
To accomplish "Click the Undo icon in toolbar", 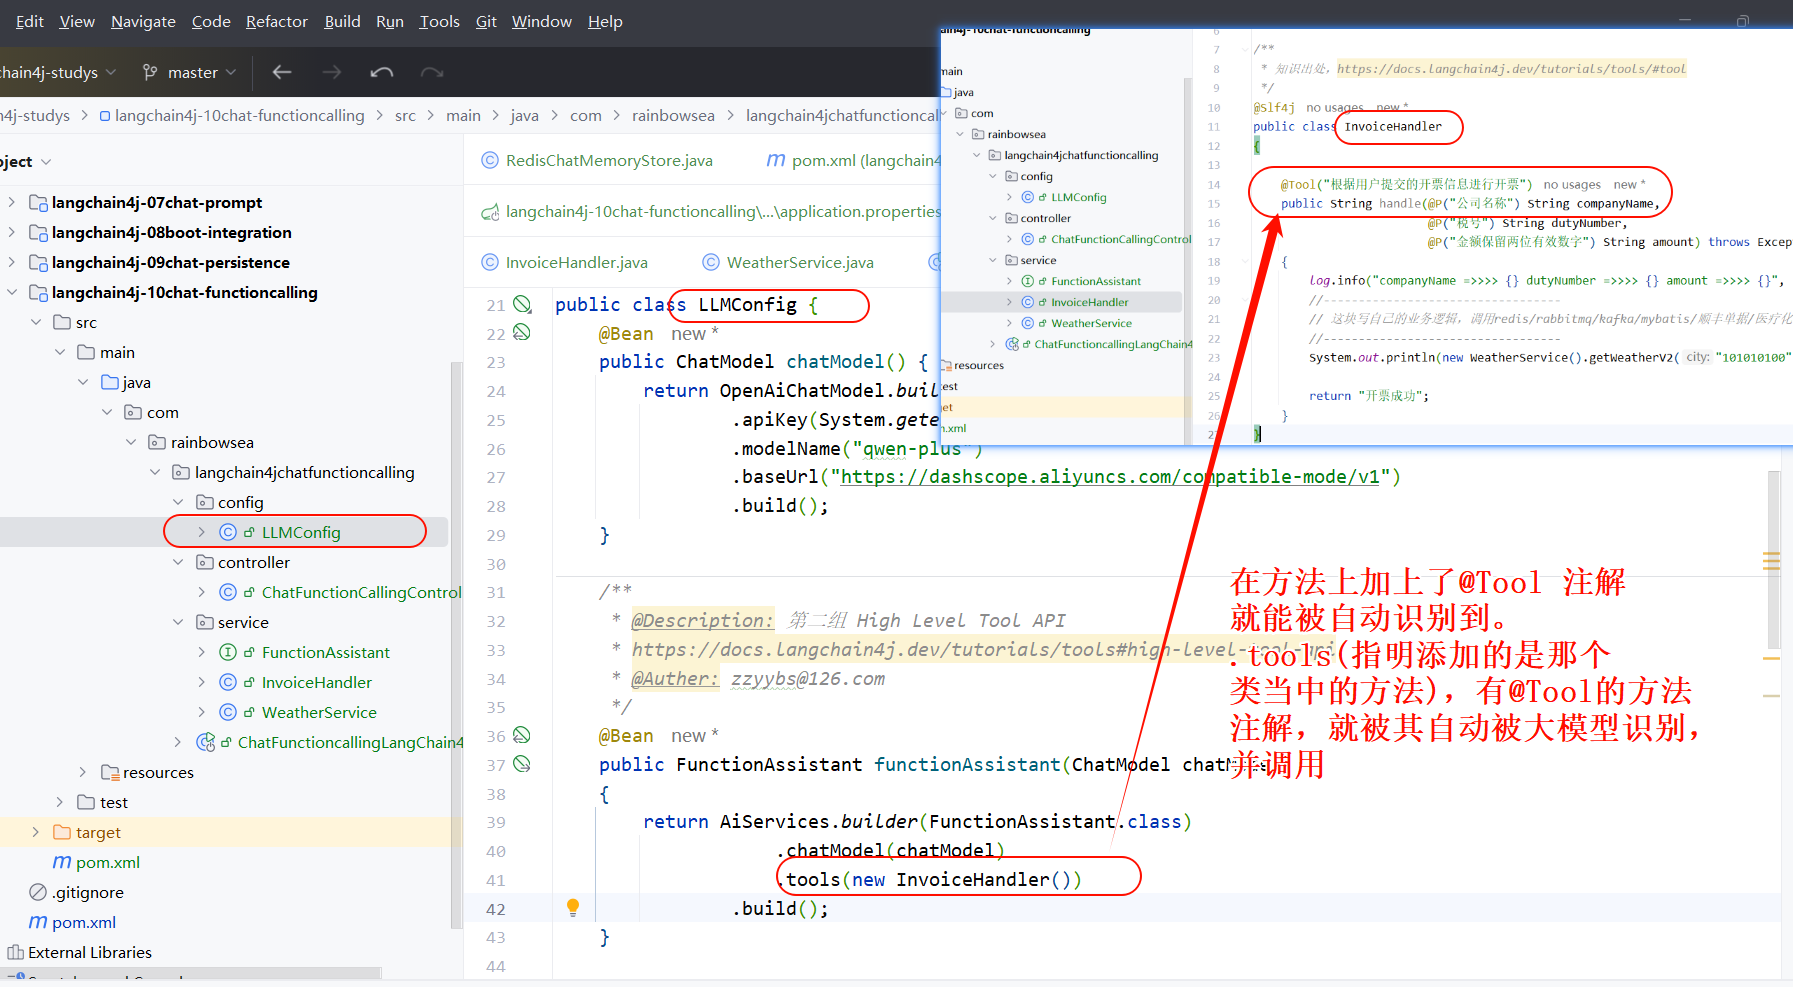I will click(x=382, y=72).
